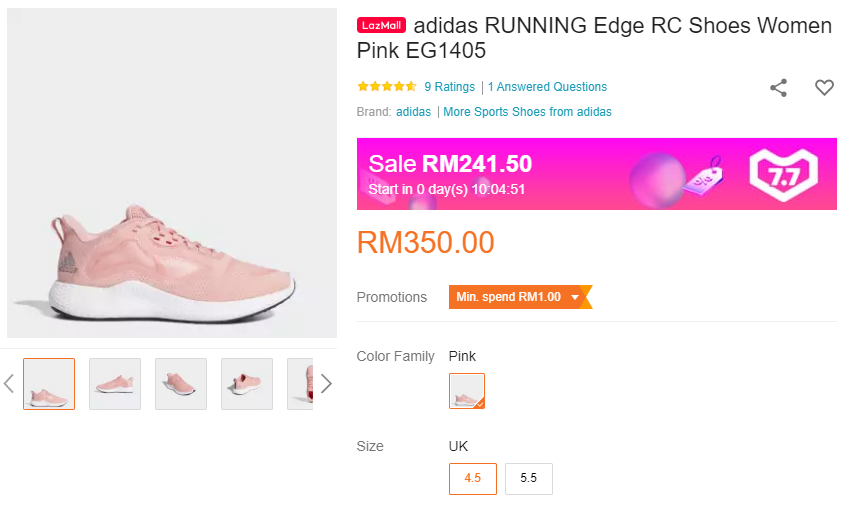
Task: Click the 7.7 sale heart logo
Action: point(783,174)
